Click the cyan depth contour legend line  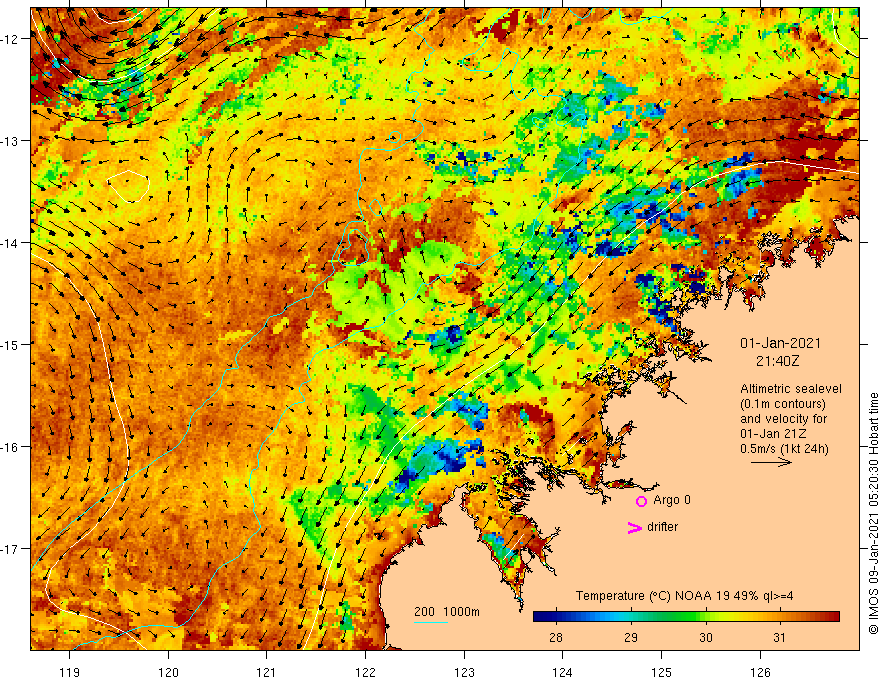pos(430,622)
